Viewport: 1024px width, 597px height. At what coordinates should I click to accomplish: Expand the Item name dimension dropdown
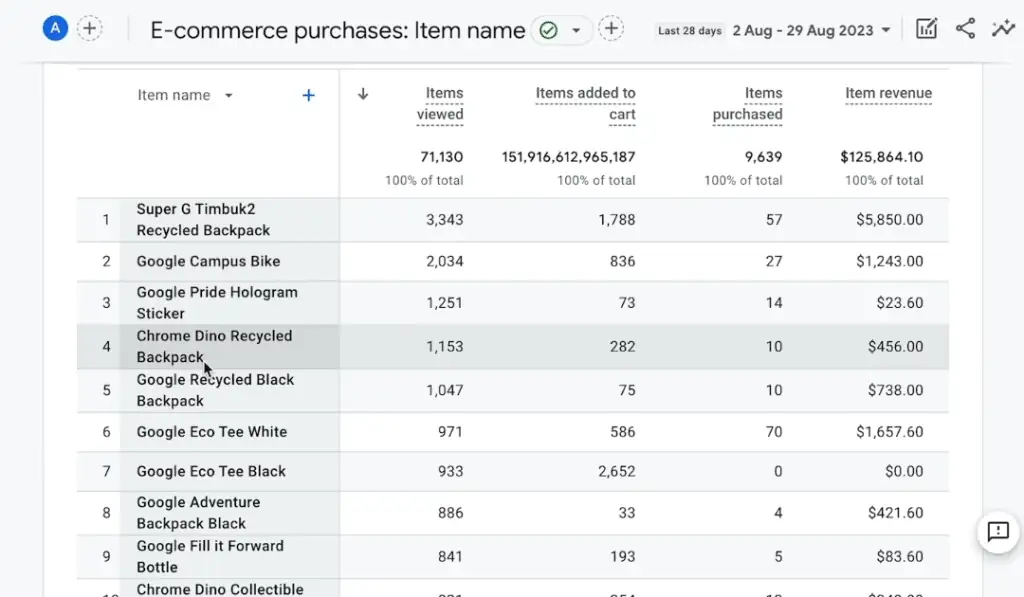point(228,95)
